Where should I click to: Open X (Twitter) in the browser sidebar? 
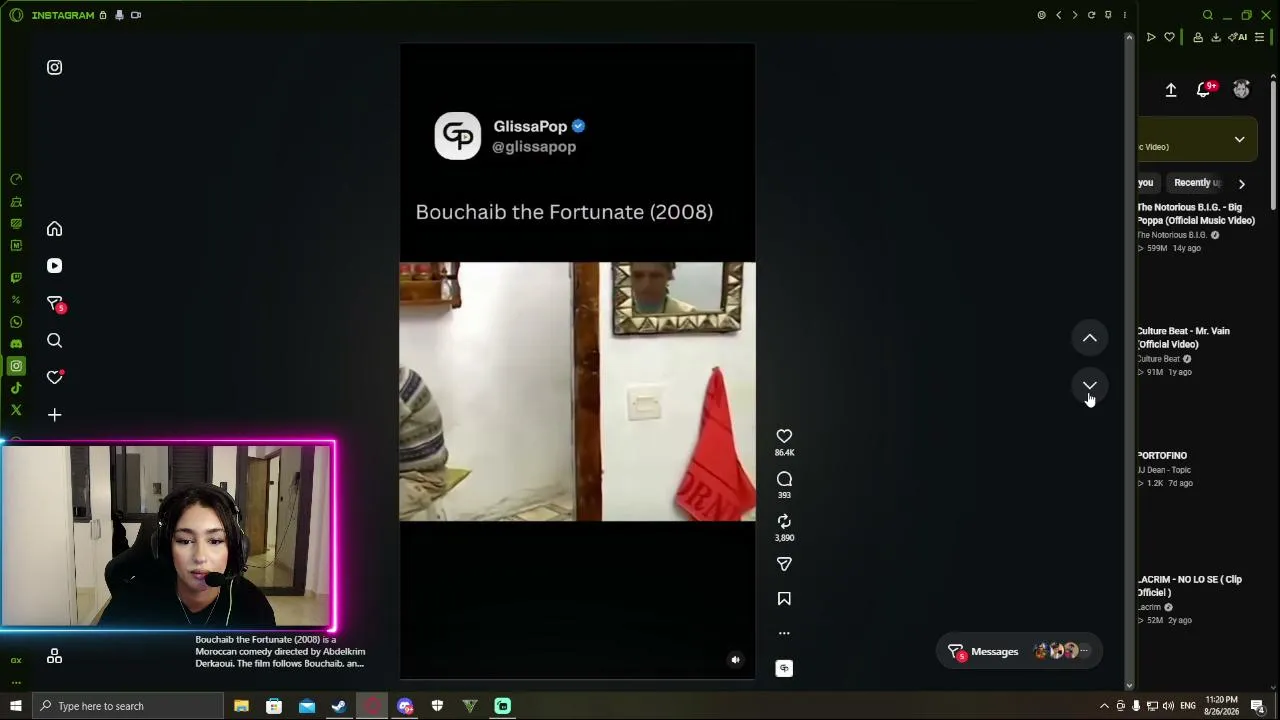[16, 410]
